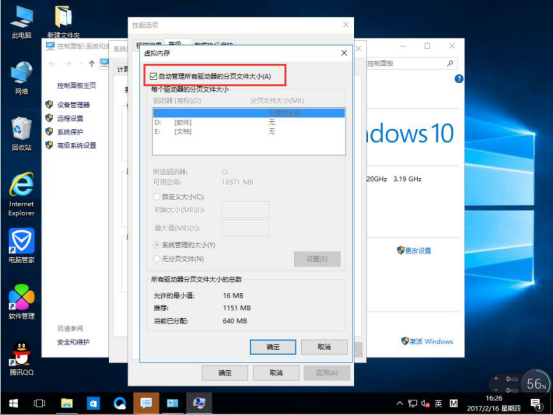Open help in the control panel window

tap(459, 79)
